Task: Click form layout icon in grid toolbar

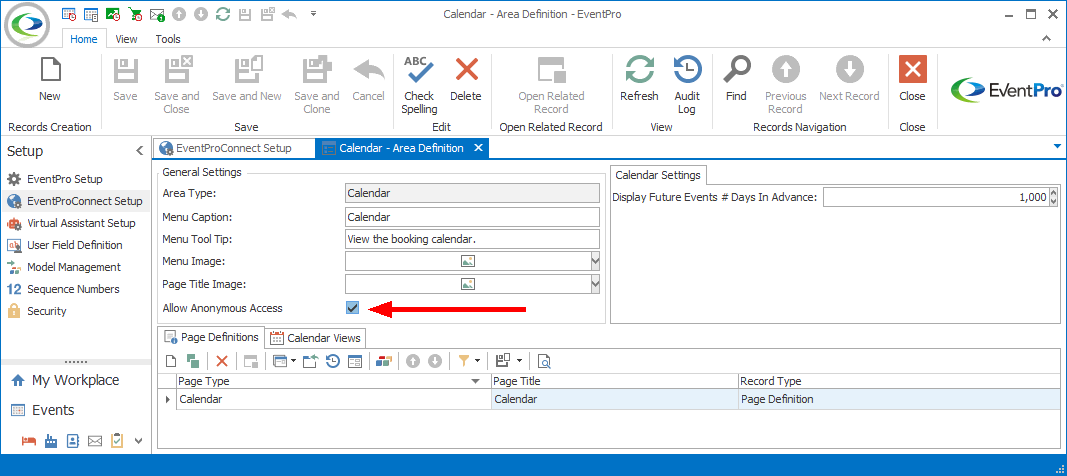Action: pos(355,361)
